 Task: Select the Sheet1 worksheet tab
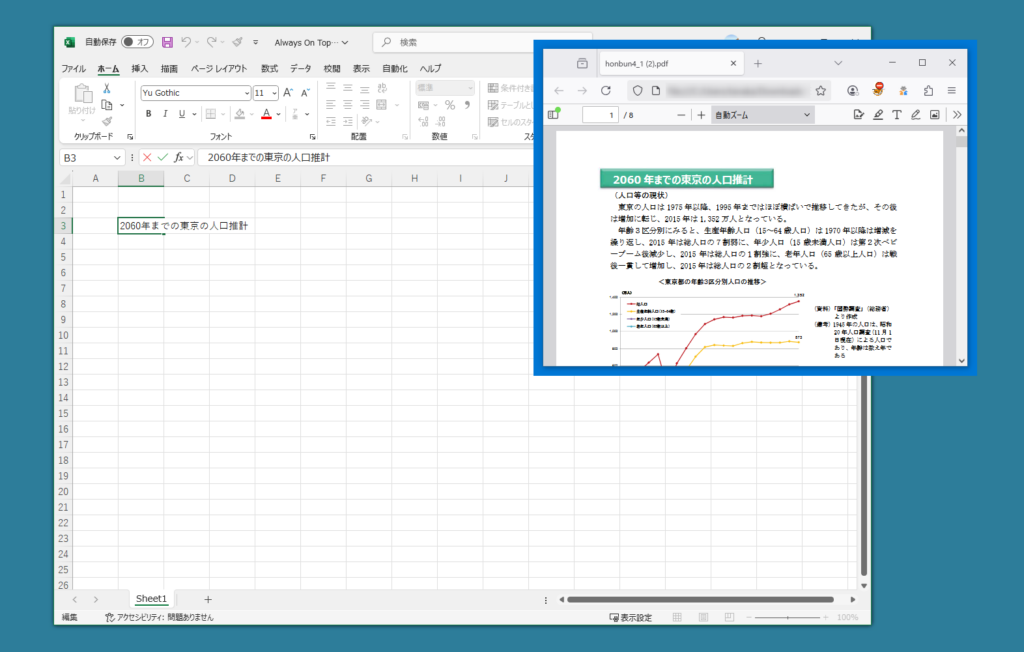(151, 598)
